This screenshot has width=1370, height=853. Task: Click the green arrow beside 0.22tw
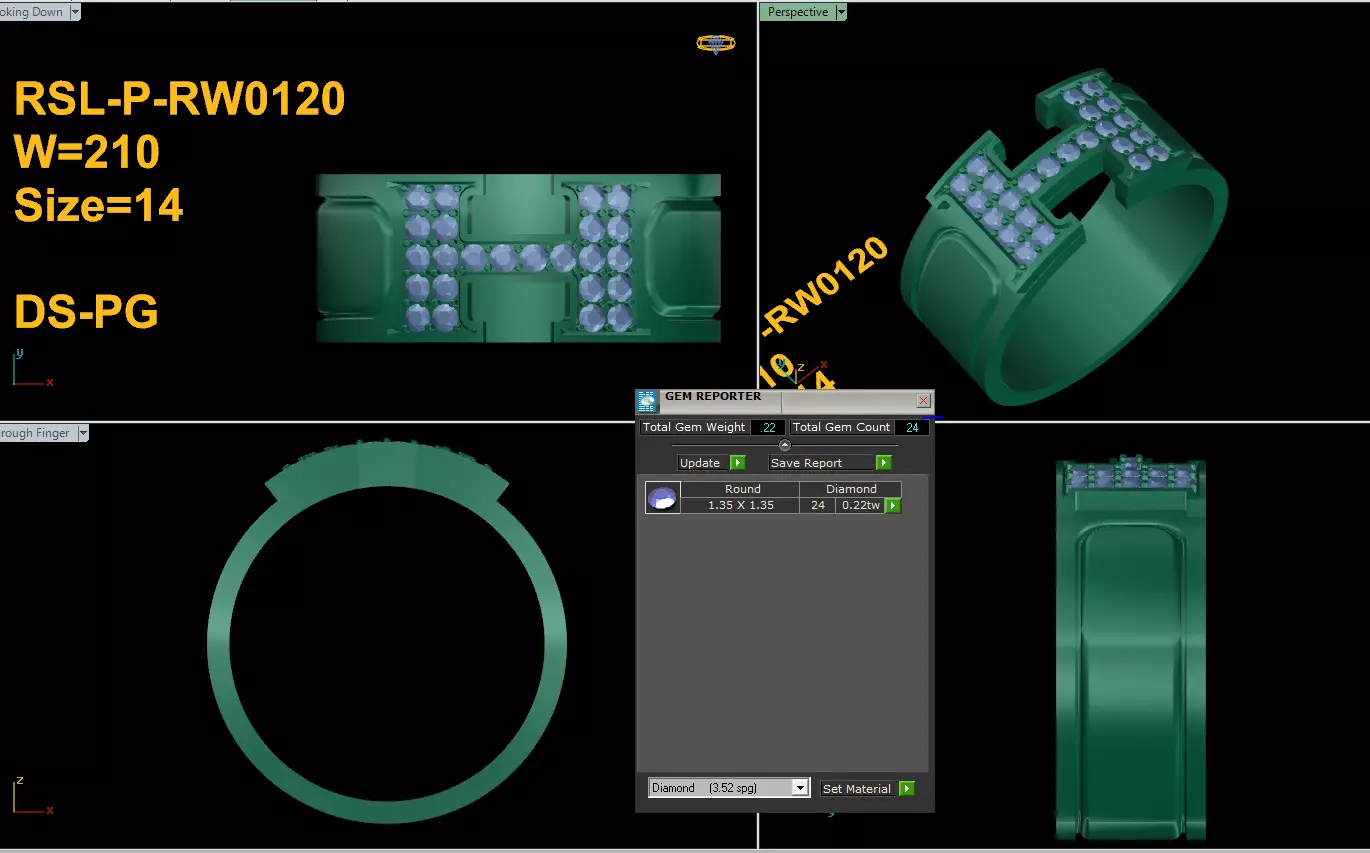pyautogui.click(x=893, y=506)
